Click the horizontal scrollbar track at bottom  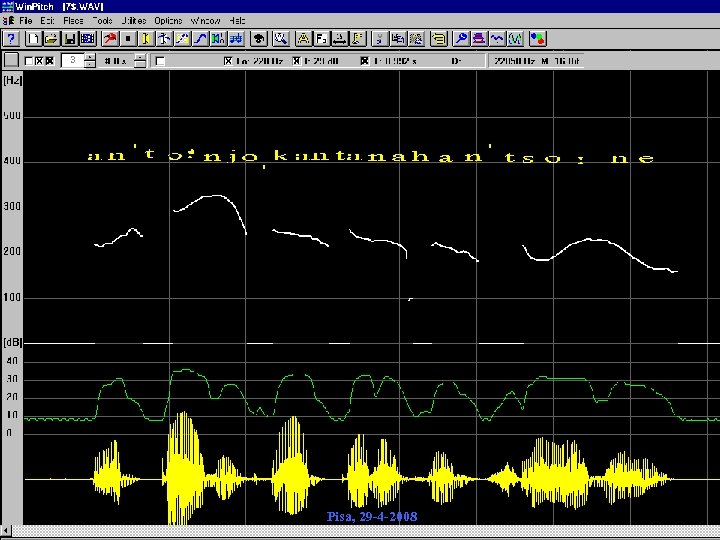[x=366, y=531]
